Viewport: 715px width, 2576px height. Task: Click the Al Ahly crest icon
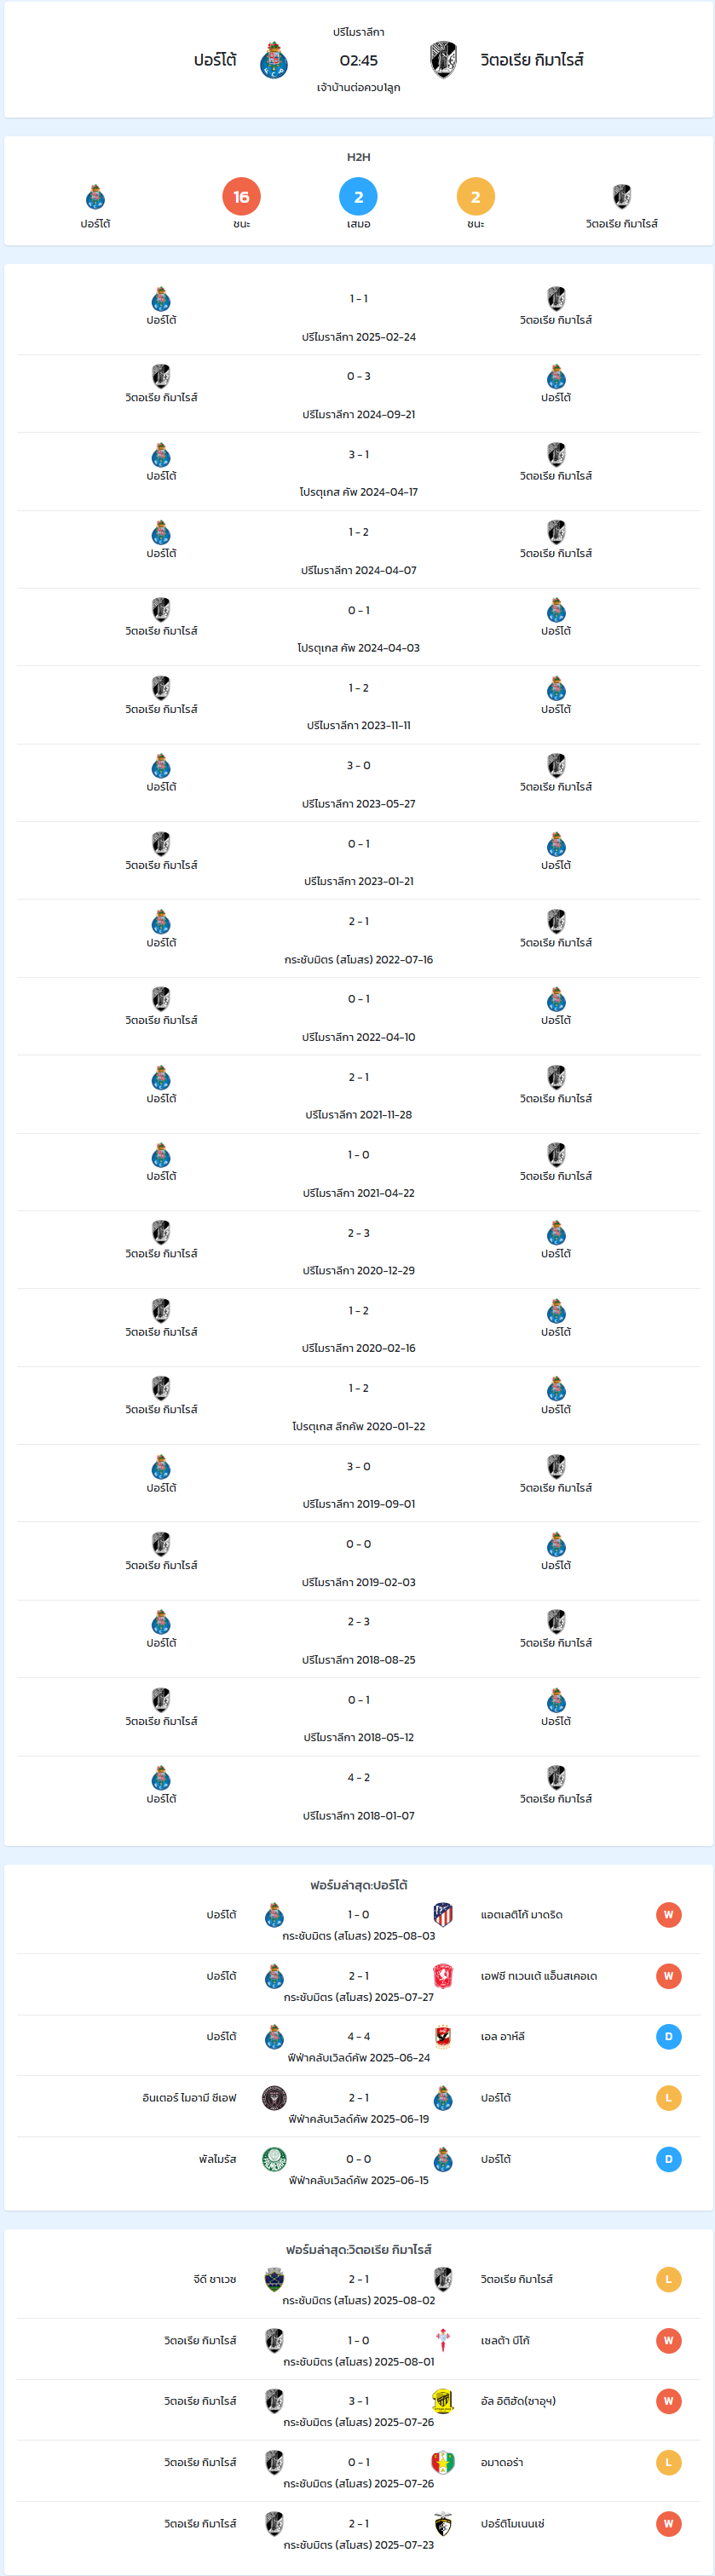443,2036
